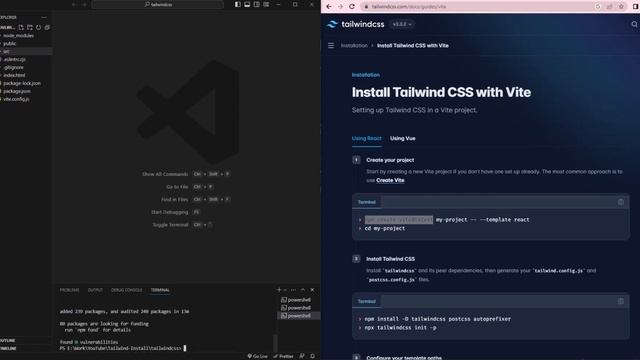Collapse all folders in VS Code explorer
This screenshot has height=360, width=640.
pos(47,27)
